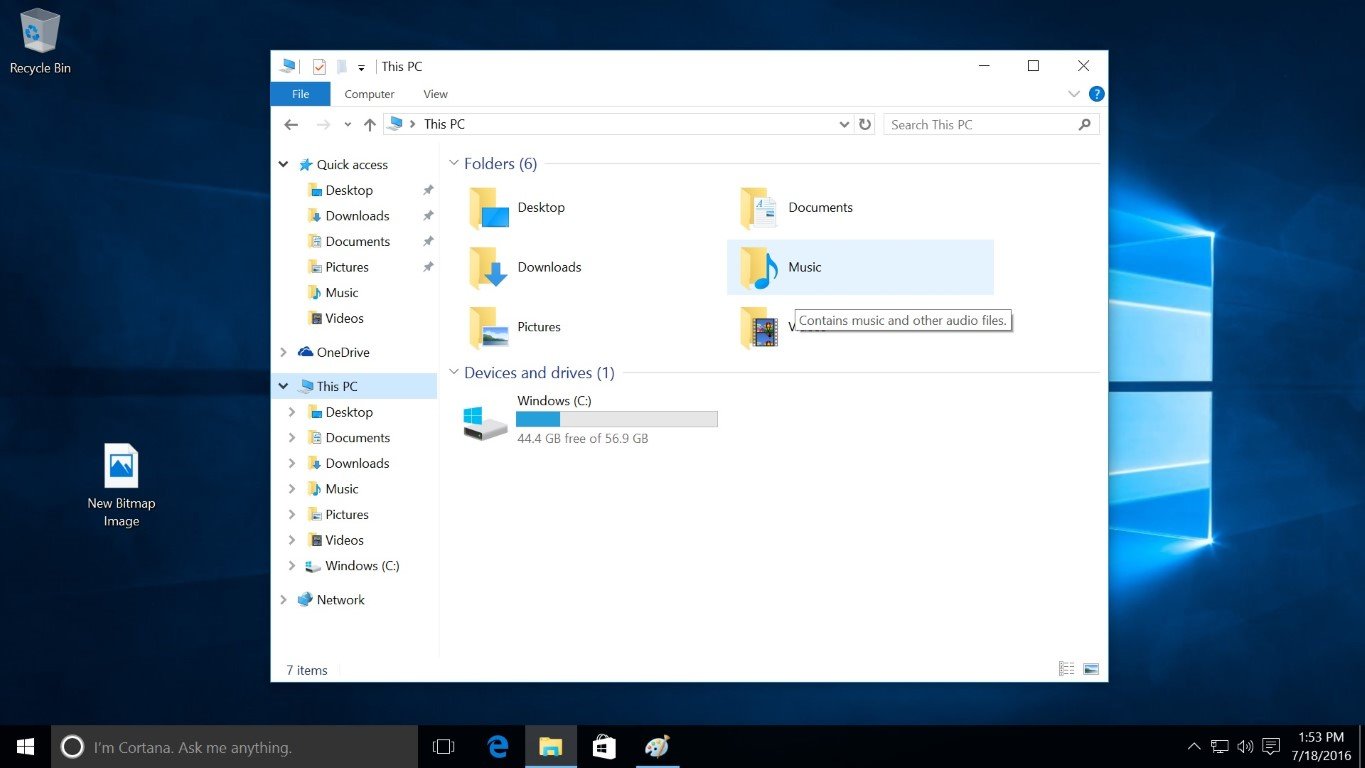This screenshot has width=1365, height=768.
Task: Click the Forward navigation arrow
Action: tap(323, 125)
